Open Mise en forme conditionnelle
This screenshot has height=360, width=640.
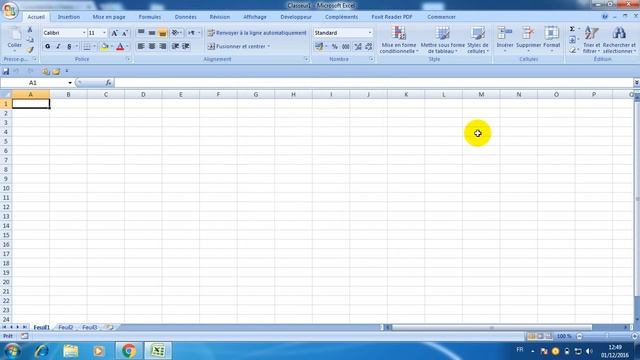[398, 40]
